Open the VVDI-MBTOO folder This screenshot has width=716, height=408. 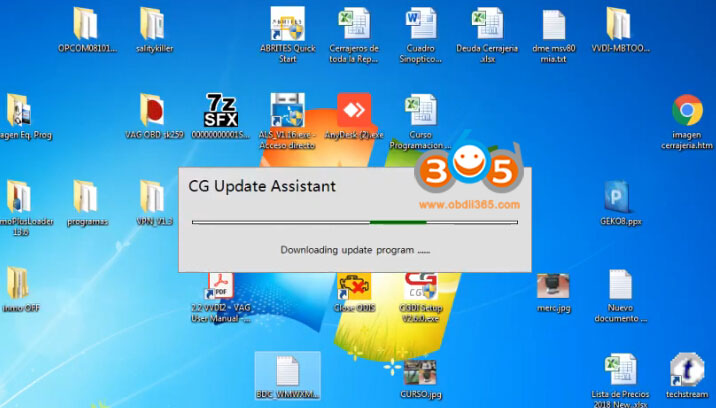tap(620, 24)
